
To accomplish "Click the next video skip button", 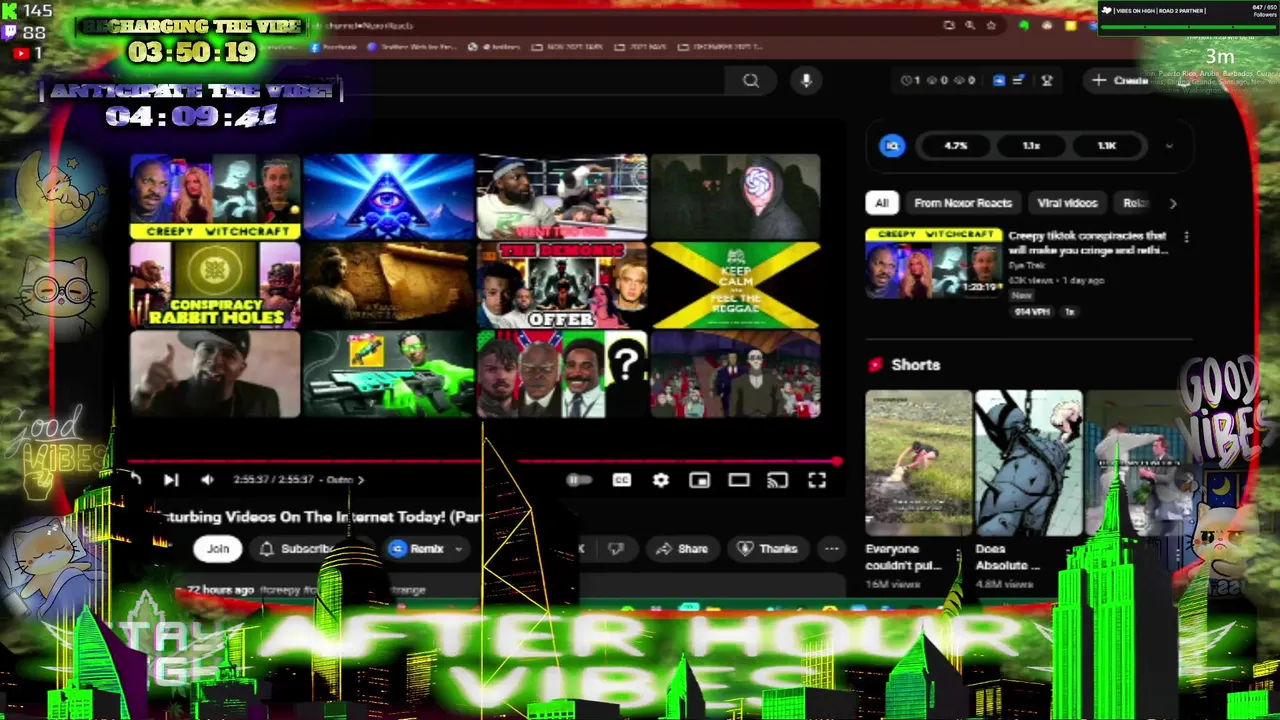I will click(x=171, y=480).
